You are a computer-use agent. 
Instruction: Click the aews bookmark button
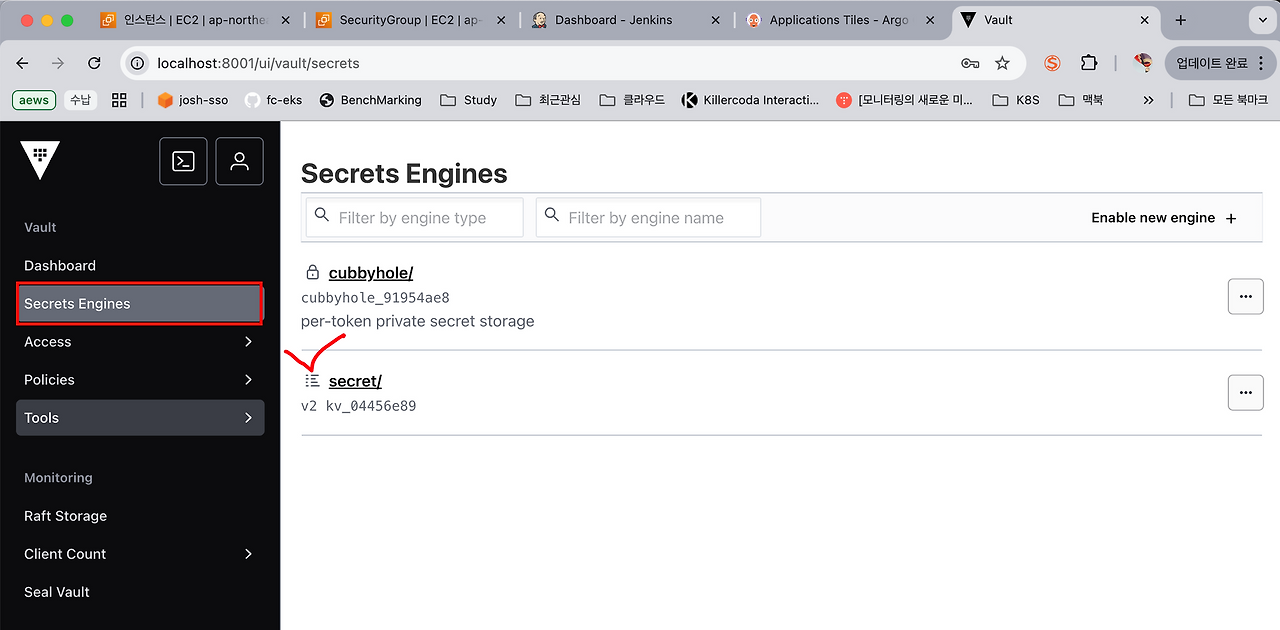point(34,100)
